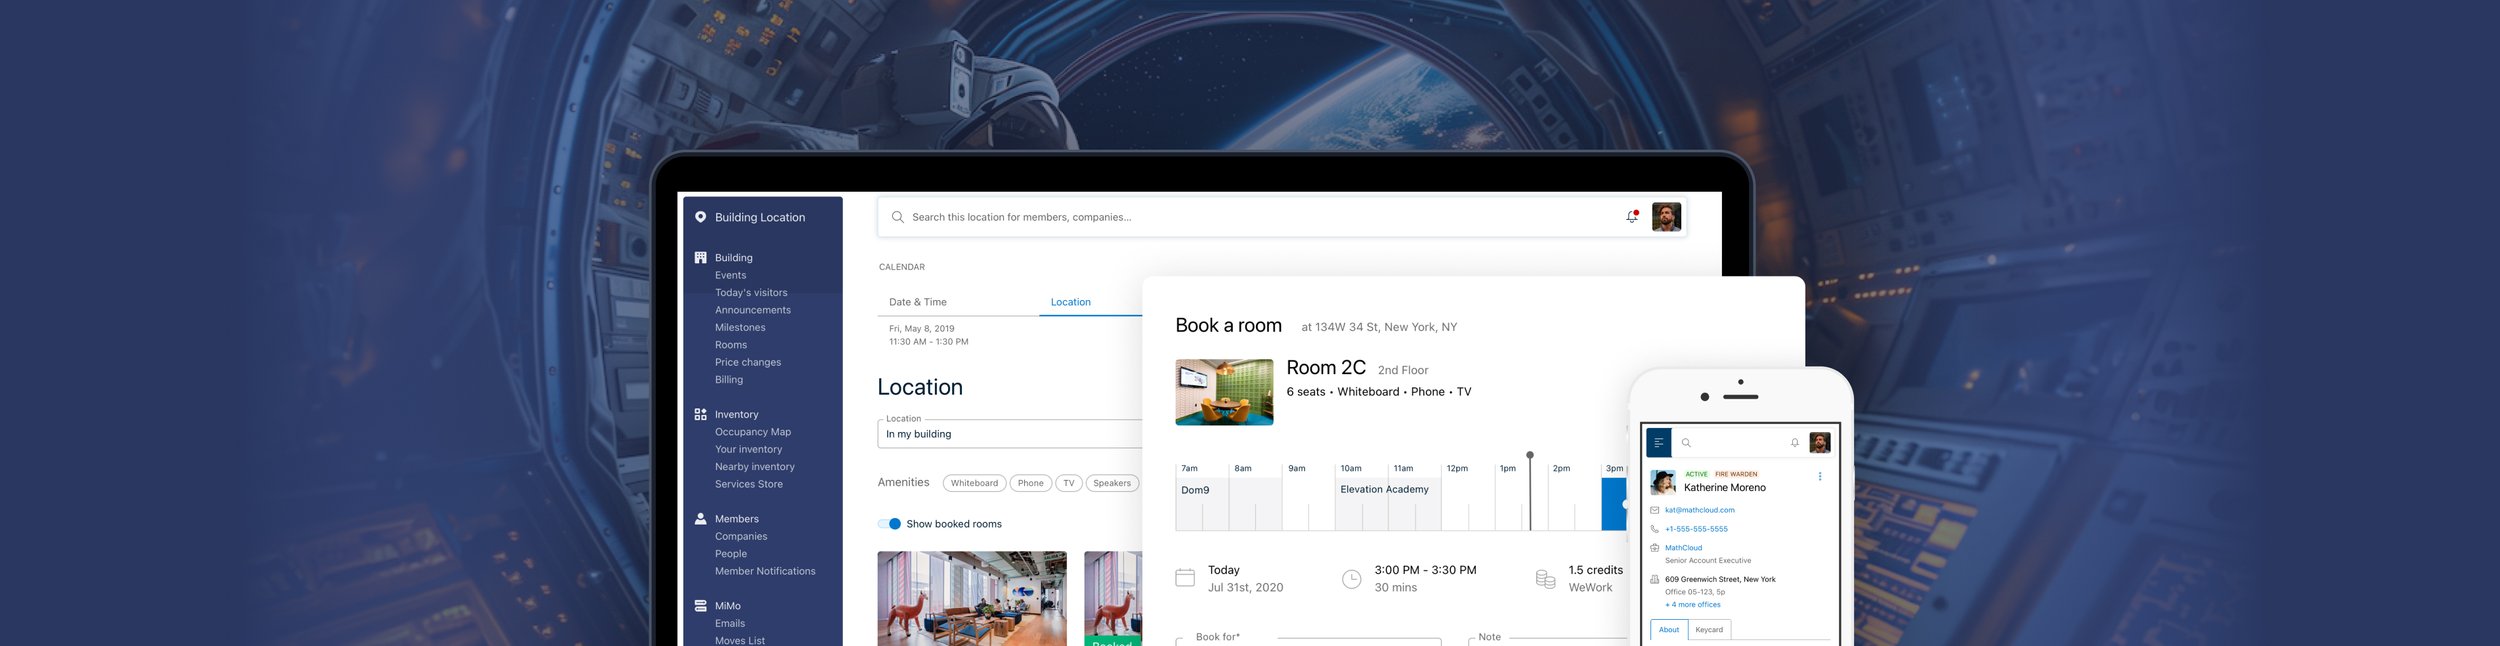
Task: Click the search magnifier icon on laptop
Action: (897, 217)
